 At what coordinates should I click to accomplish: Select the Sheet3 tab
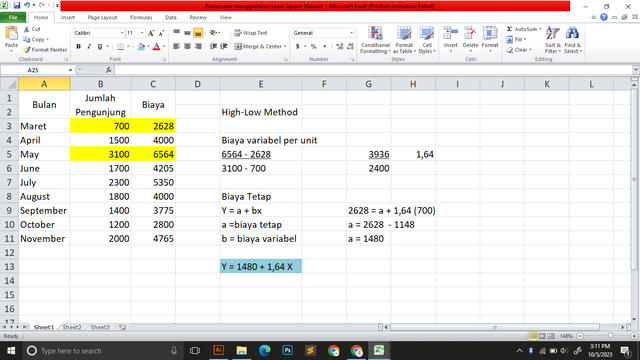100,327
